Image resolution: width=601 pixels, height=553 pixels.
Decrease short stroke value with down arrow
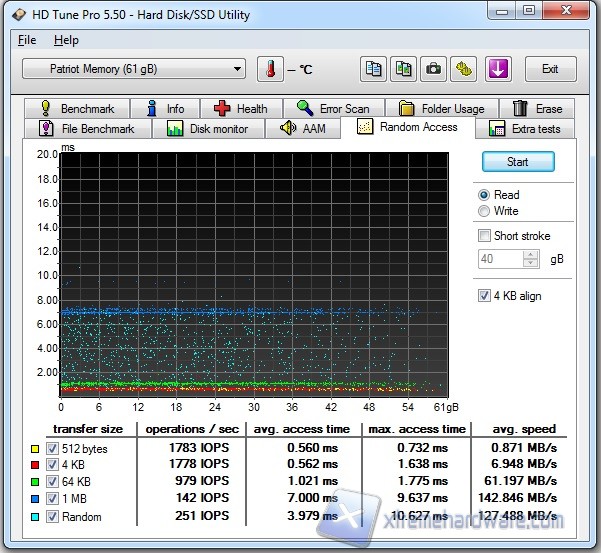(x=531, y=263)
